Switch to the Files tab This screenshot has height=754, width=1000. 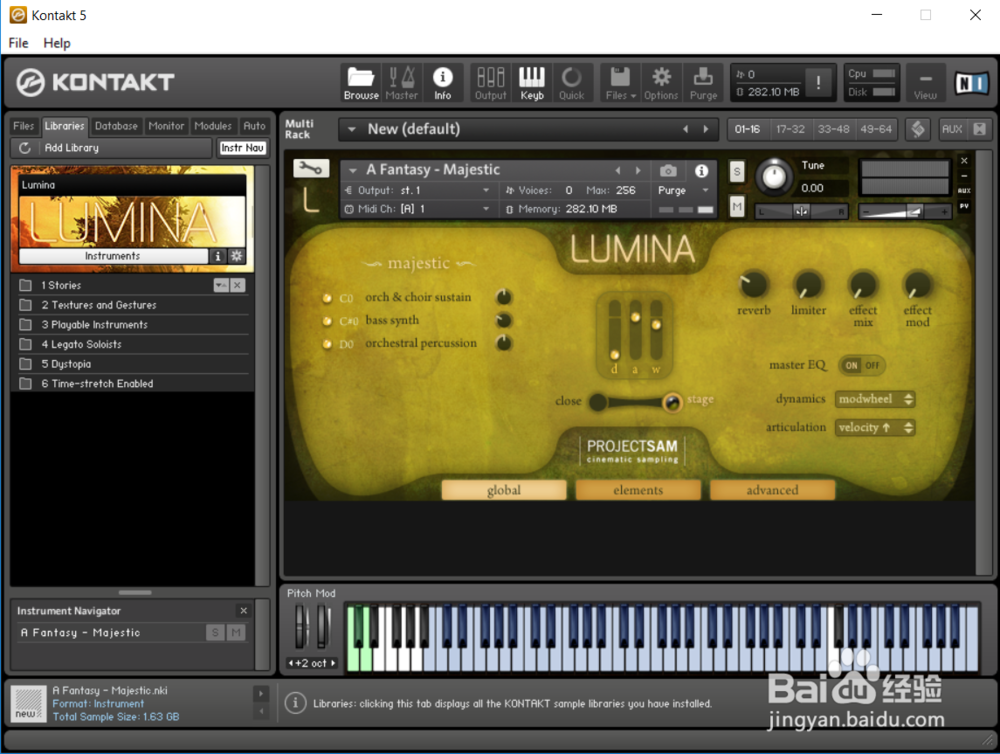pos(24,126)
